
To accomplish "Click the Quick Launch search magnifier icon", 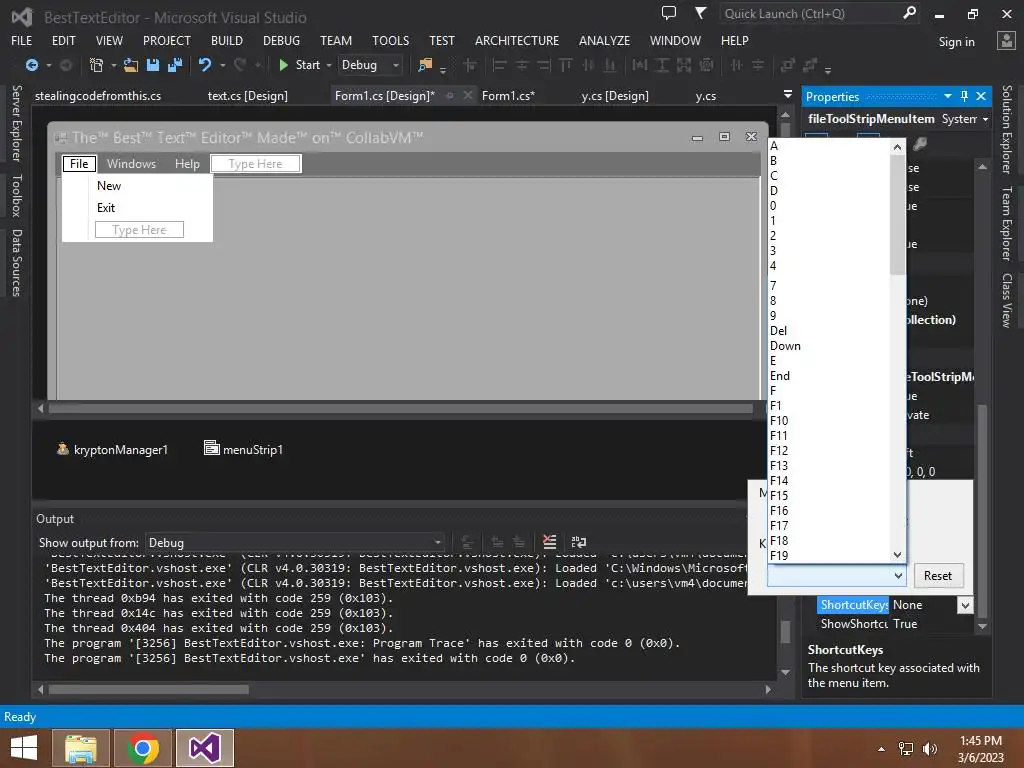I will (x=909, y=12).
